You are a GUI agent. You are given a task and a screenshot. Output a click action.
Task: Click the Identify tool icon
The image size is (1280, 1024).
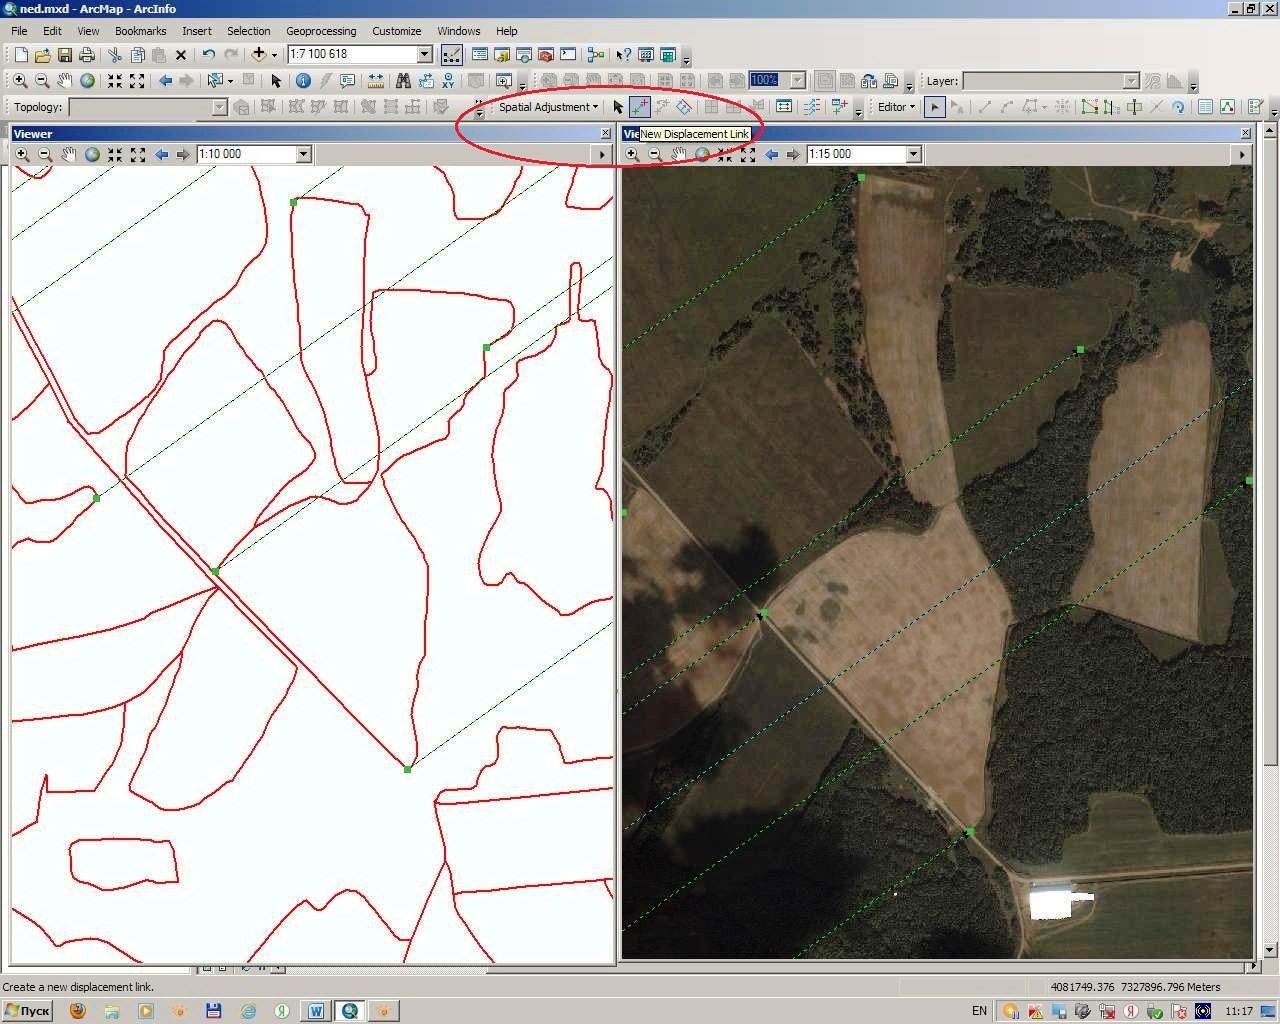click(x=303, y=81)
